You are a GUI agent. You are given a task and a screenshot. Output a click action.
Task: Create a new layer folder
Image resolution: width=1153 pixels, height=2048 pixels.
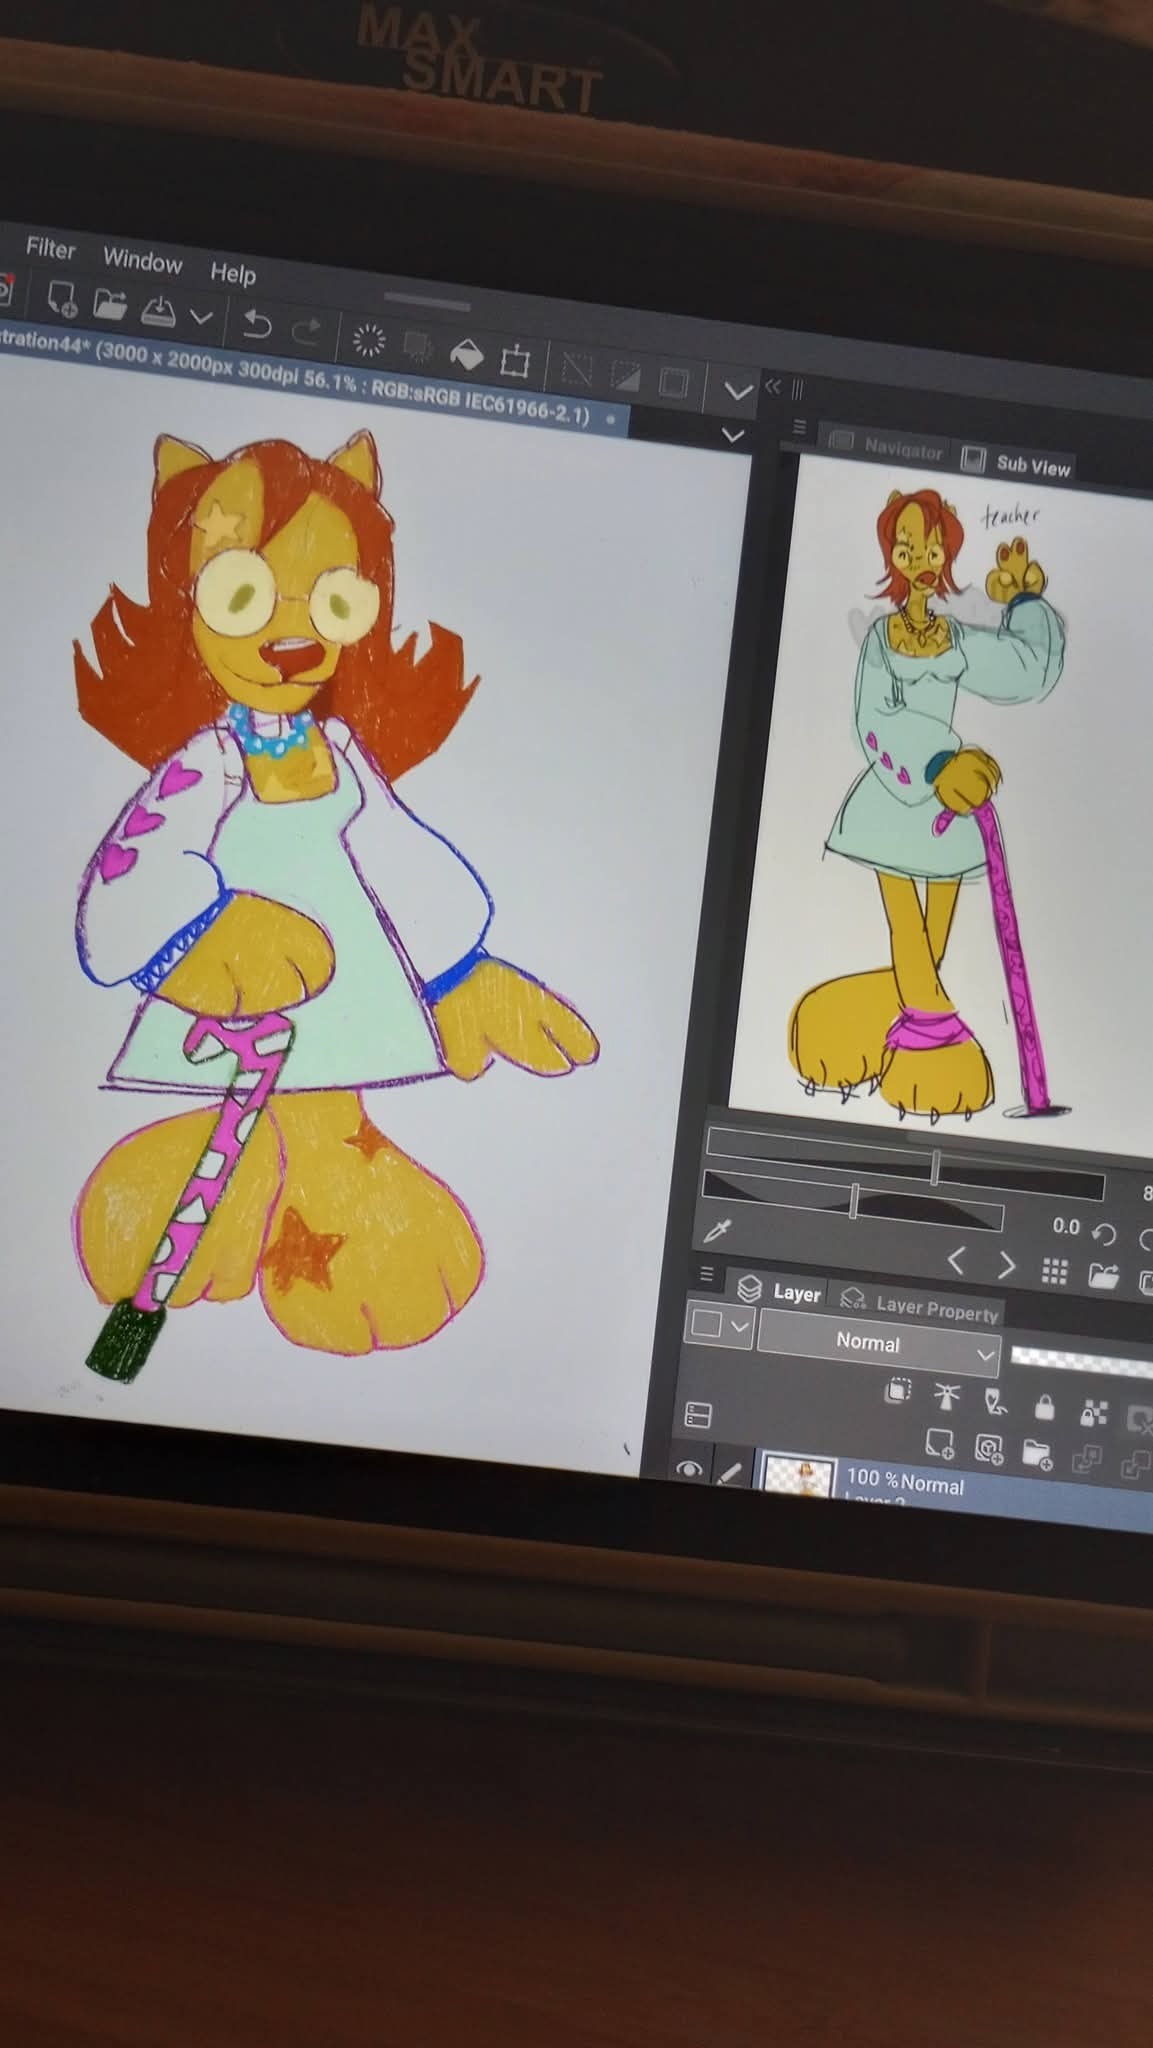1037,1453
